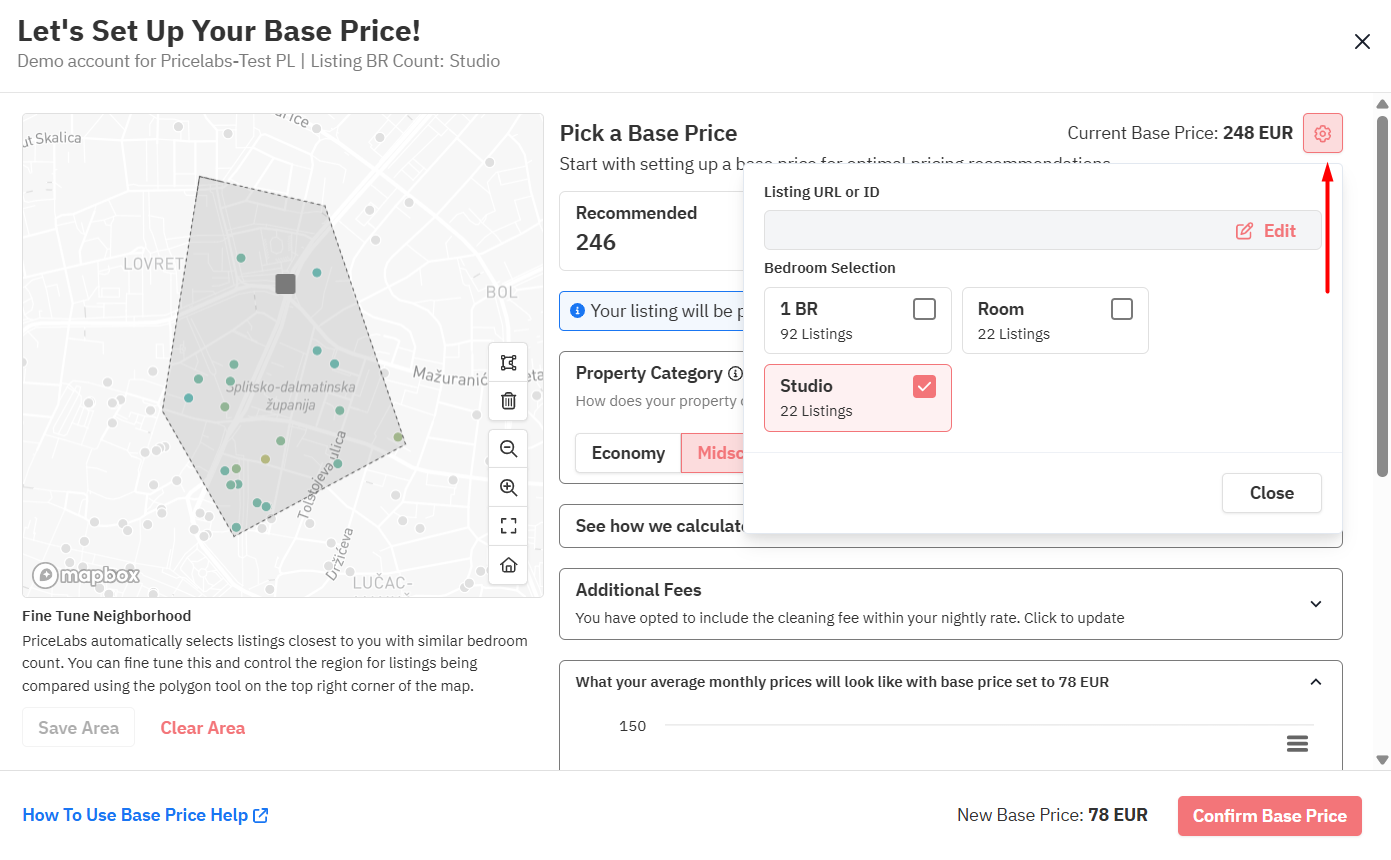Image resolution: width=1391 pixels, height=860 pixels.
Task: Select the polygon draw tool on map
Action: [x=508, y=362]
